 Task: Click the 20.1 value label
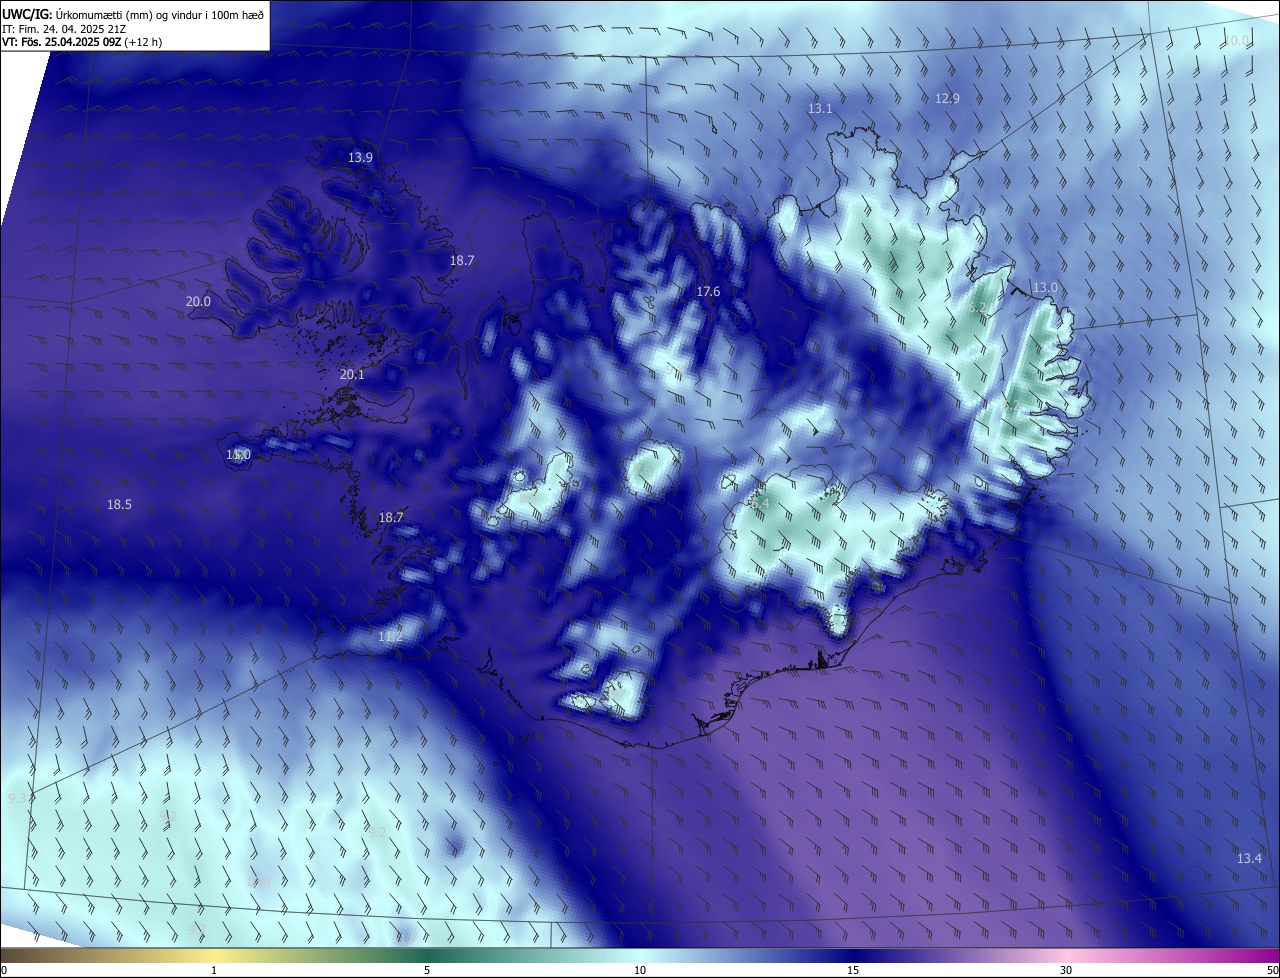[352, 374]
